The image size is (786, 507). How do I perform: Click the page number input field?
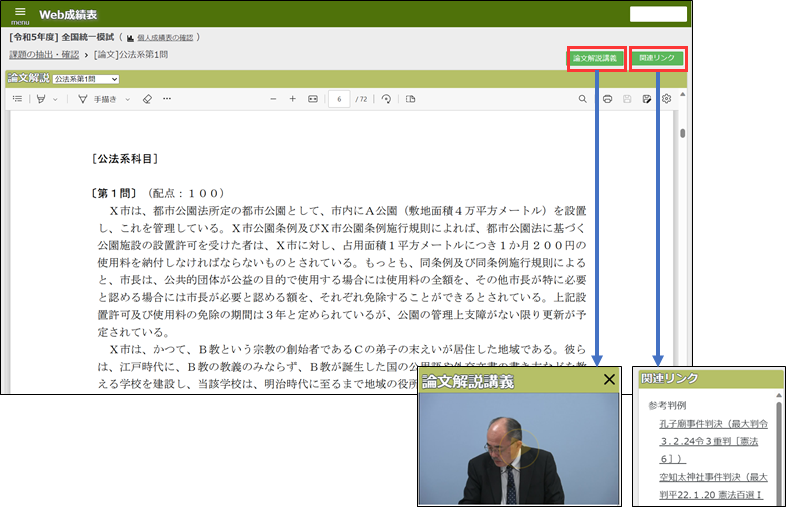(x=340, y=99)
